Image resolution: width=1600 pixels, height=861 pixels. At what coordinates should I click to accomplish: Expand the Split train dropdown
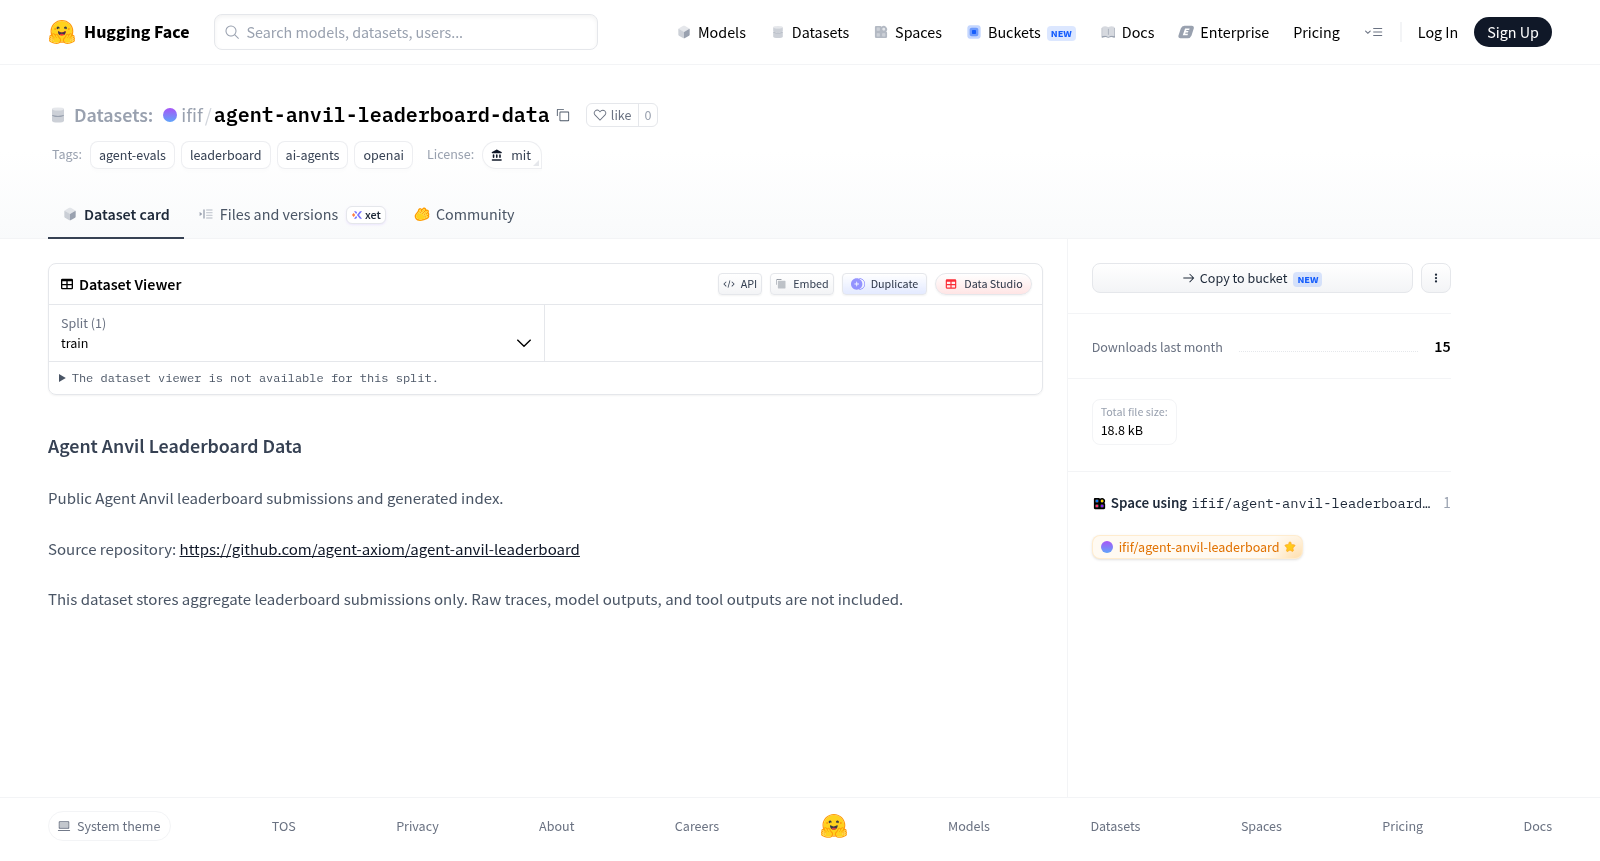(296, 333)
